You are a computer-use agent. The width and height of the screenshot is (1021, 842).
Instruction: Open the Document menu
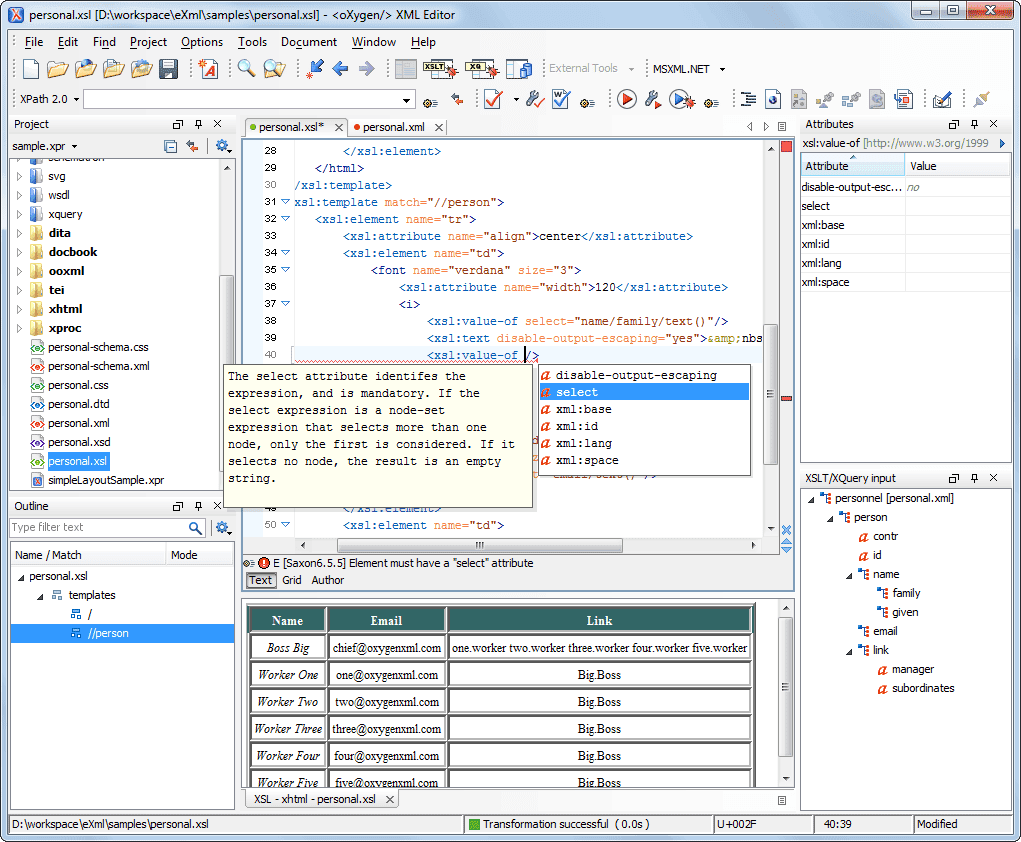(x=309, y=42)
